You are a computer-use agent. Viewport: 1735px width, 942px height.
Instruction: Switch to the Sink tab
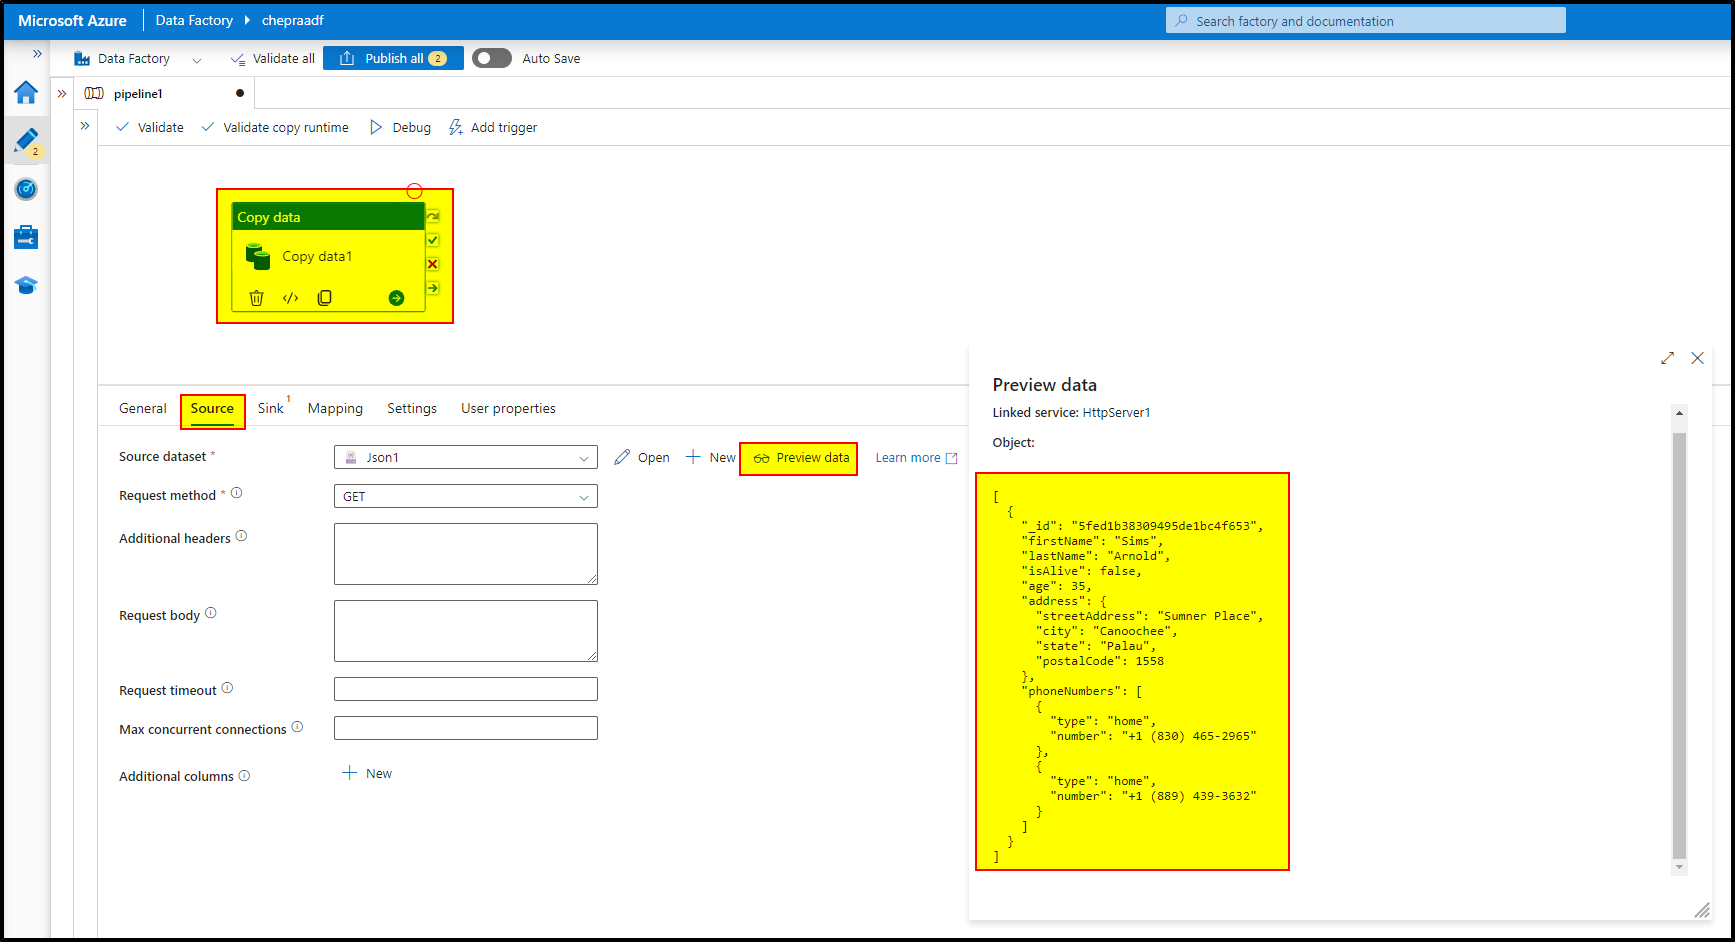[270, 408]
